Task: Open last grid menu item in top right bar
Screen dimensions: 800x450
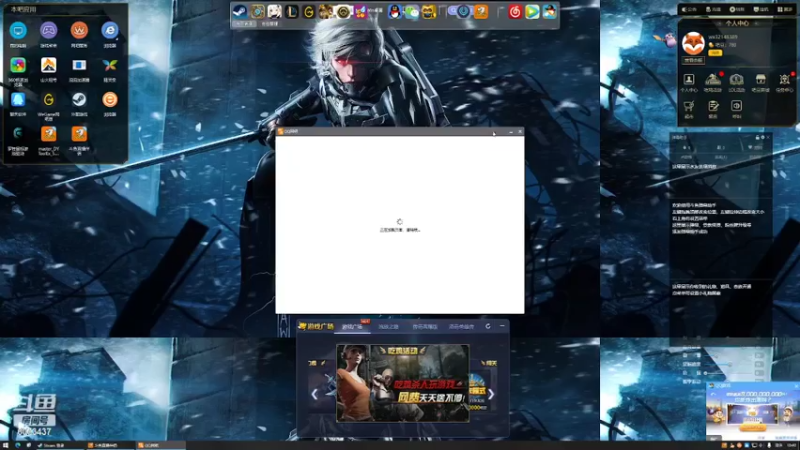Action: [x=785, y=9]
